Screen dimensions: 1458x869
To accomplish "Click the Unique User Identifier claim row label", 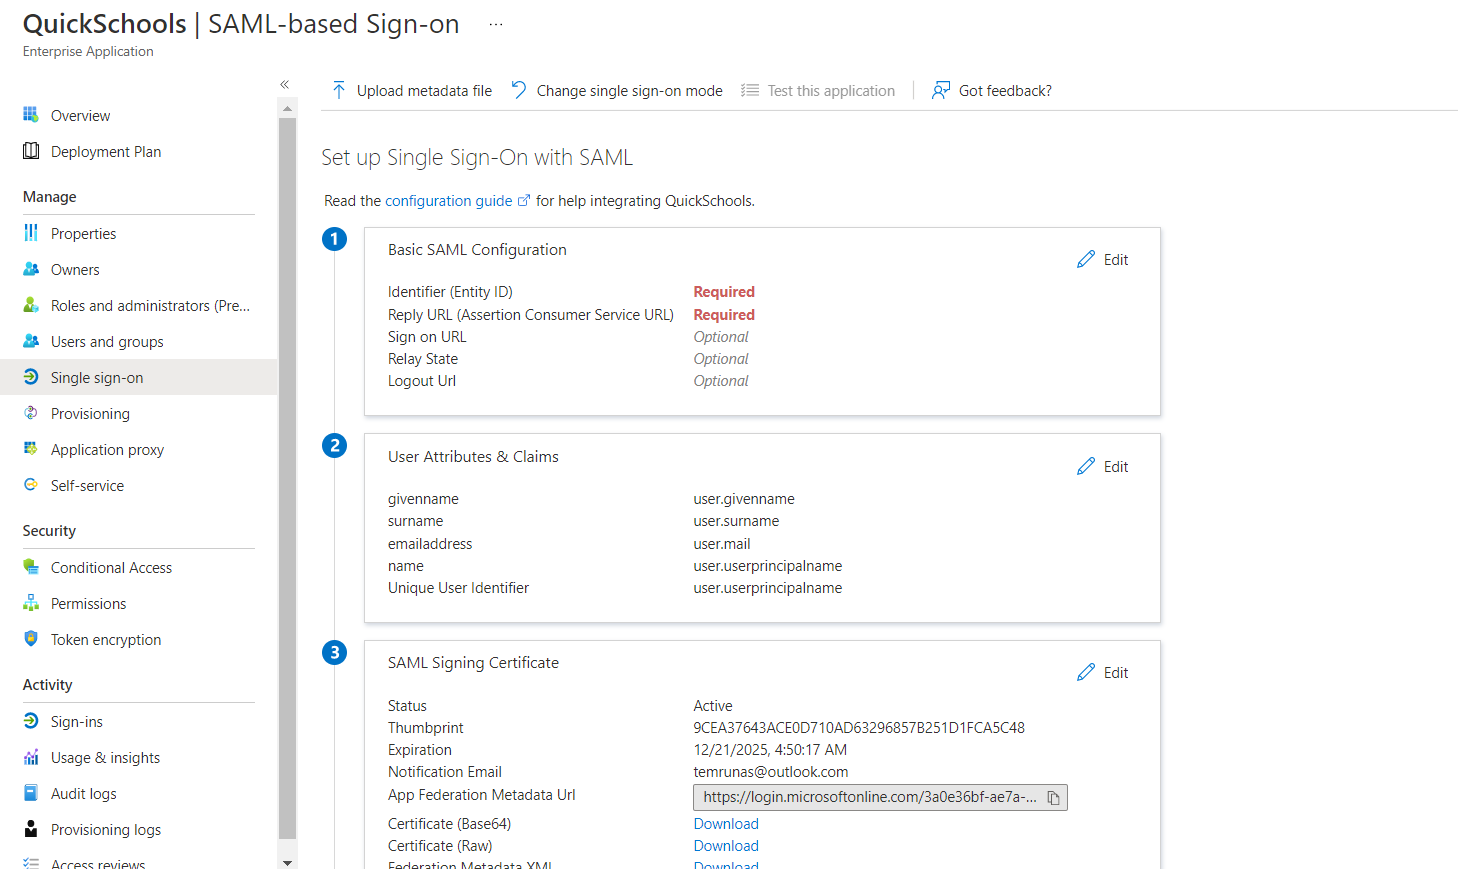I will [x=458, y=587].
